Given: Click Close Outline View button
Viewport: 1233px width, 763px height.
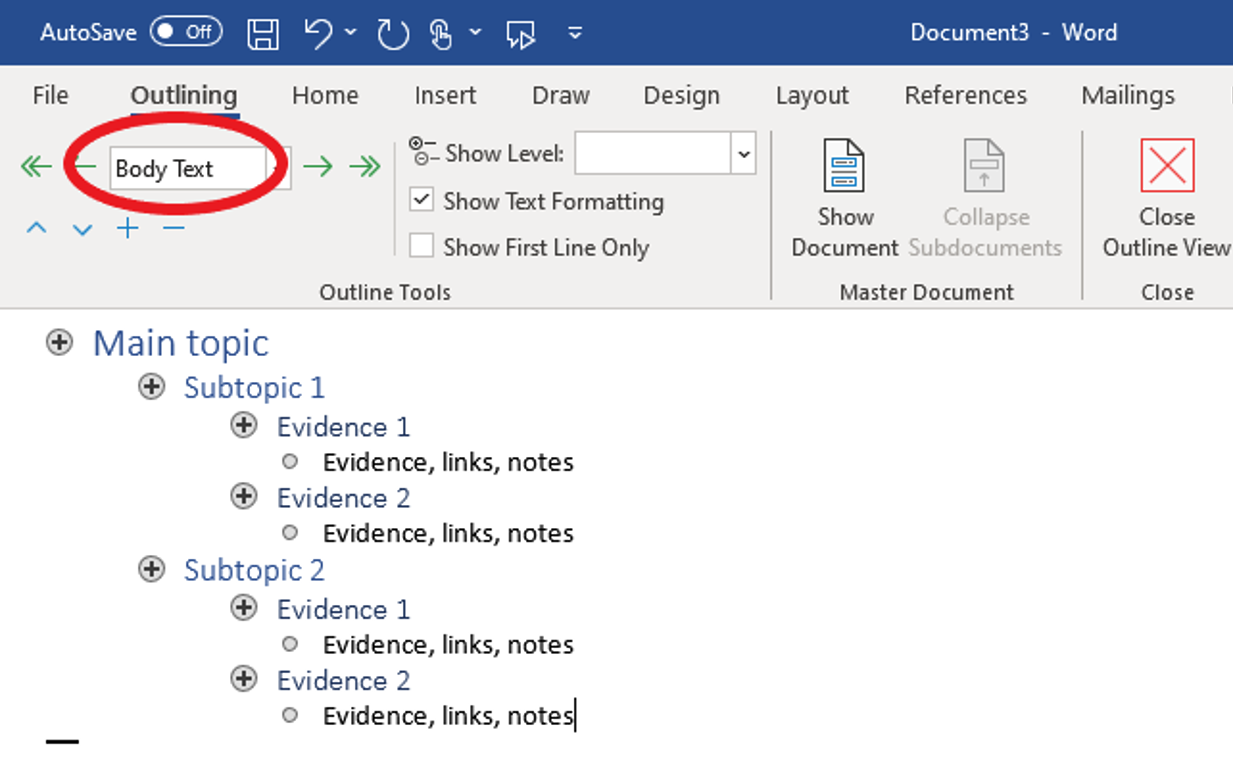Looking at the screenshot, I should (x=1166, y=200).
